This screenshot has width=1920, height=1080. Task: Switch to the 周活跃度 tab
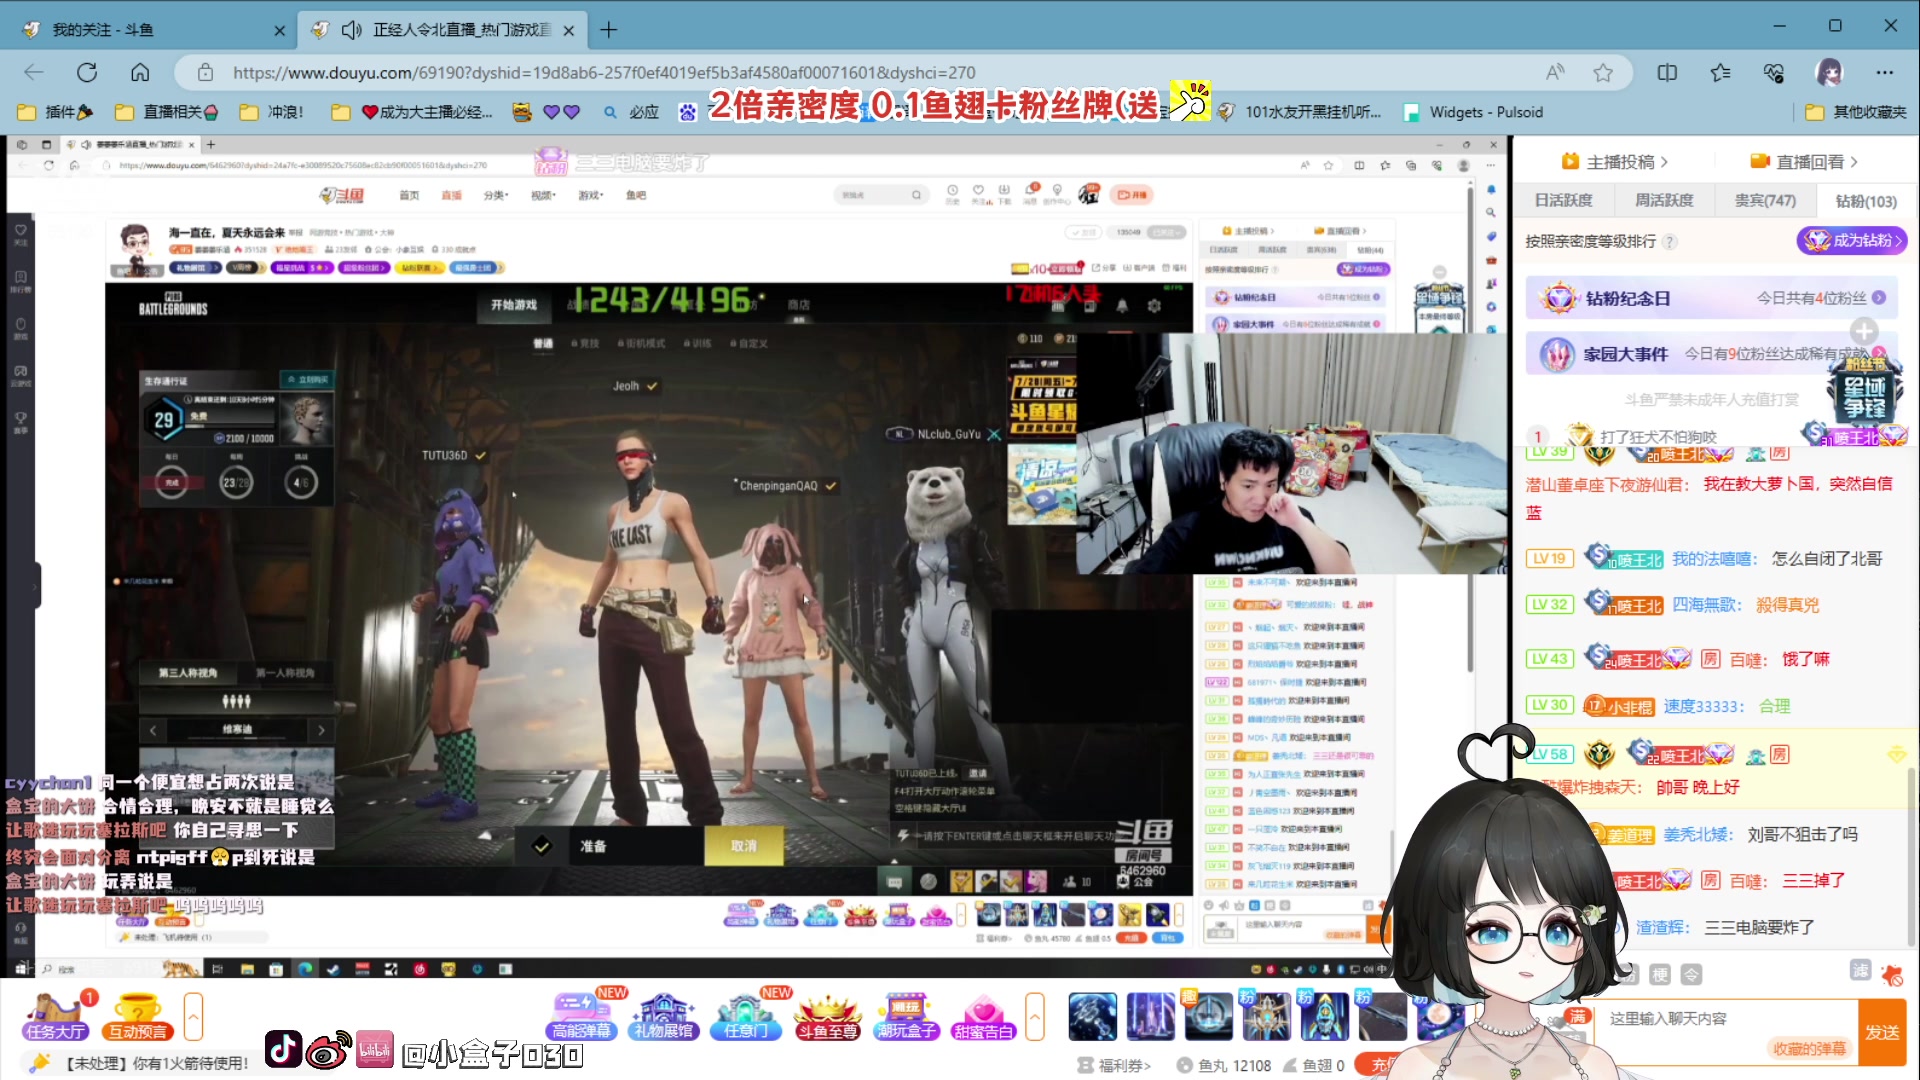click(x=1664, y=200)
